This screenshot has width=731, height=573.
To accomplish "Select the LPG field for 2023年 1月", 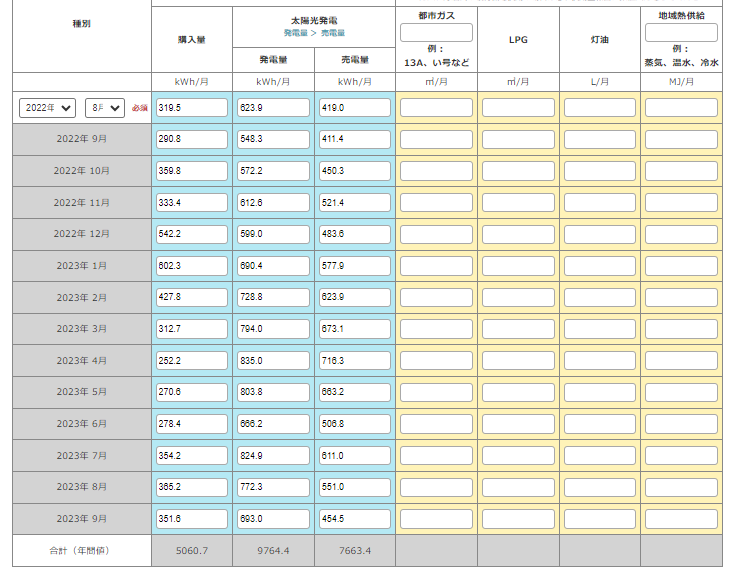I will 518,266.
